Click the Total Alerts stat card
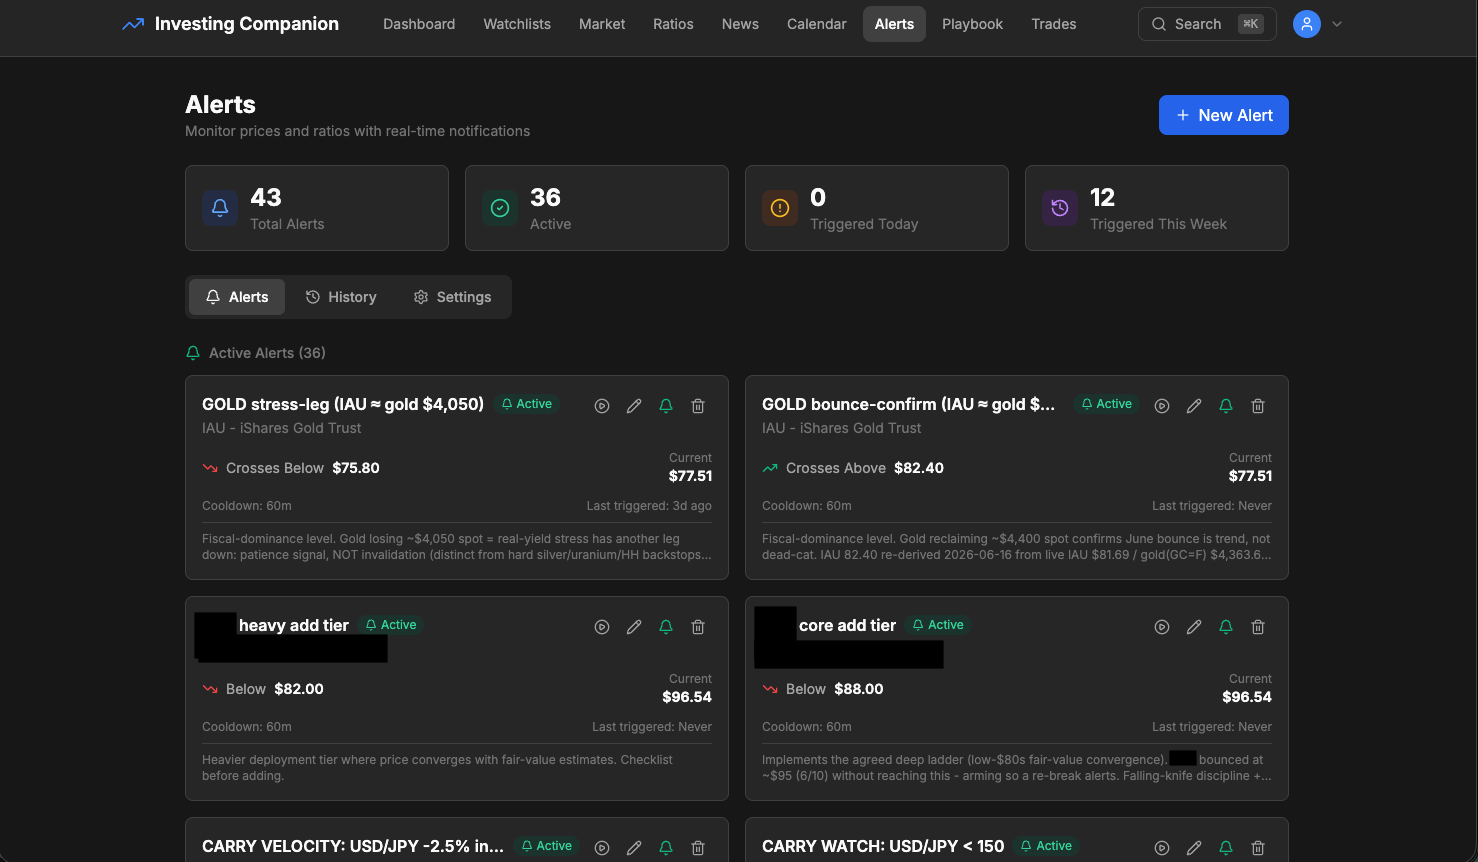The width and height of the screenshot is (1478, 862). [x=317, y=208]
